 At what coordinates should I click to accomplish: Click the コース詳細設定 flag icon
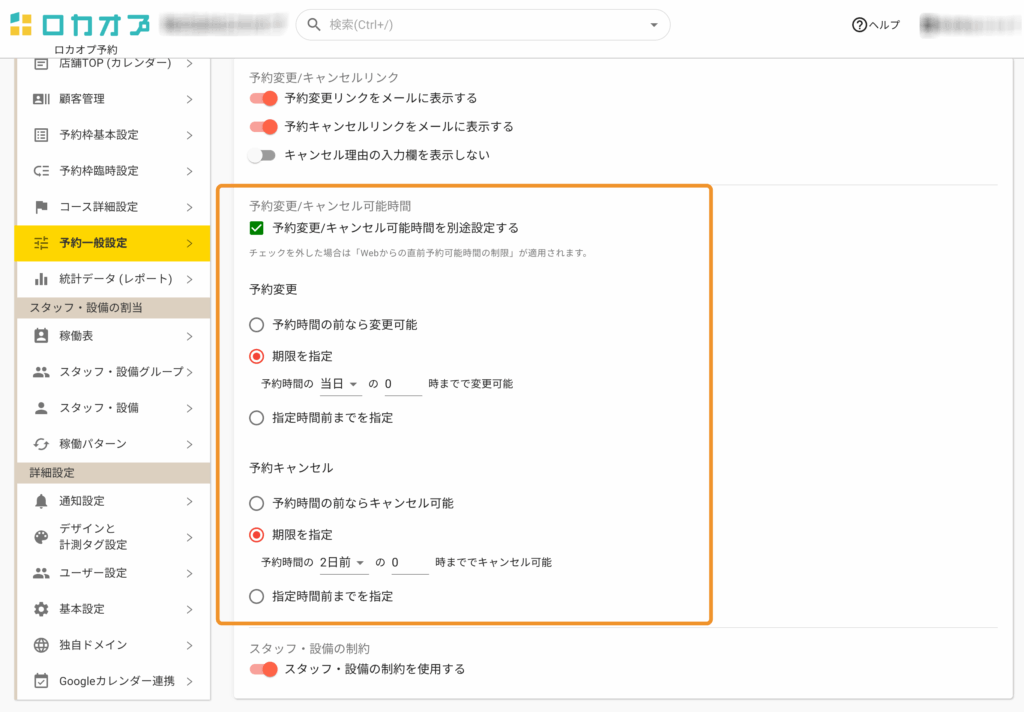pyautogui.click(x=41, y=207)
